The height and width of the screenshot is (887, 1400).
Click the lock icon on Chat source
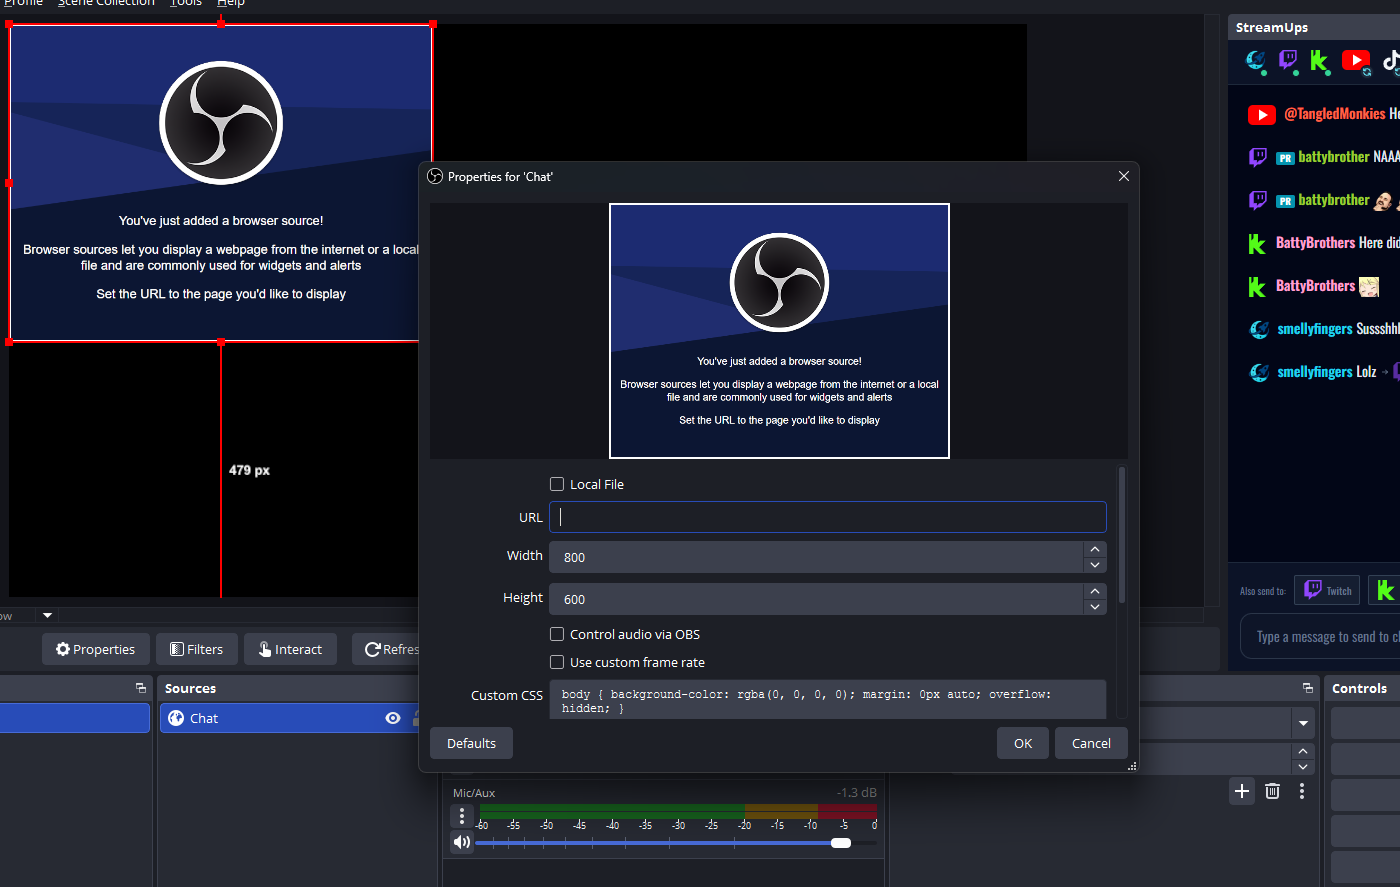(x=415, y=718)
